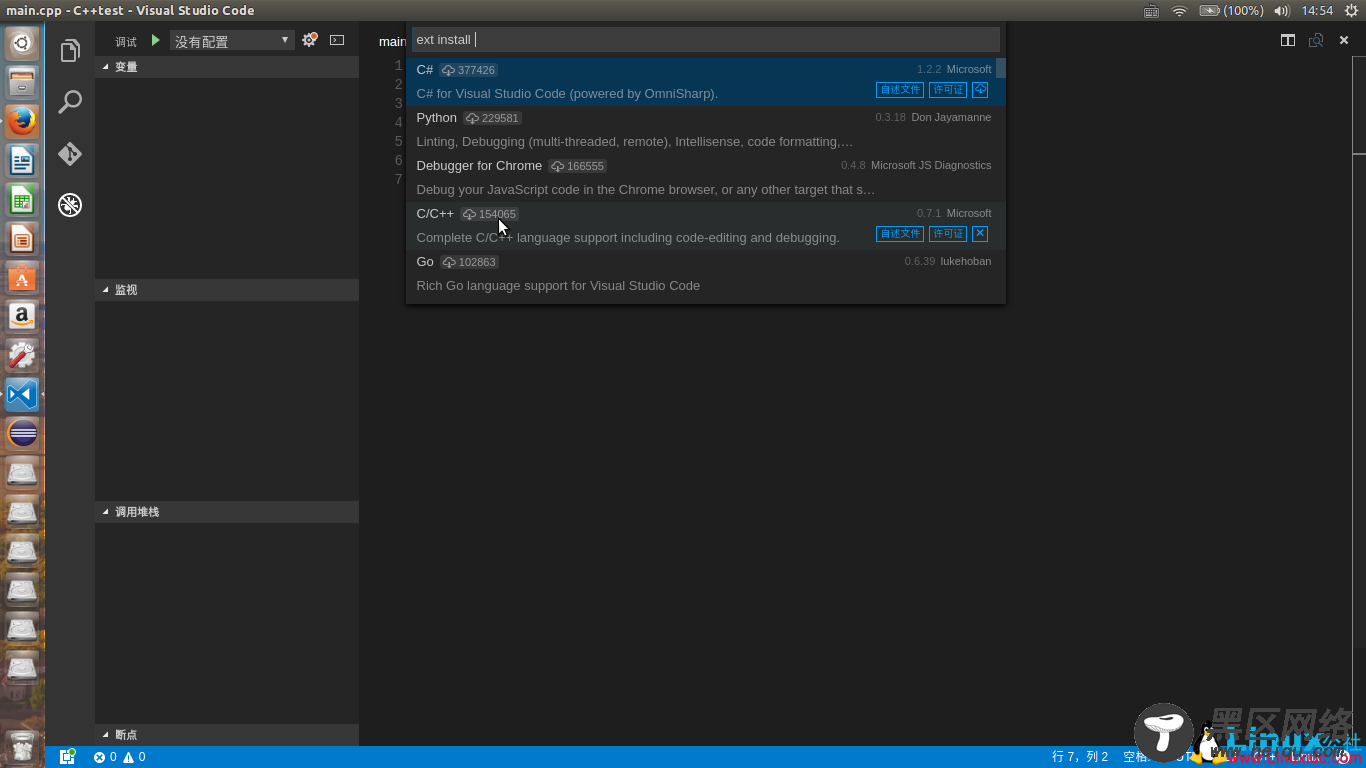This screenshot has height=768, width=1366.
Task: Click the 'ext install' command input box
Action: pyautogui.click(x=705, y=39)
